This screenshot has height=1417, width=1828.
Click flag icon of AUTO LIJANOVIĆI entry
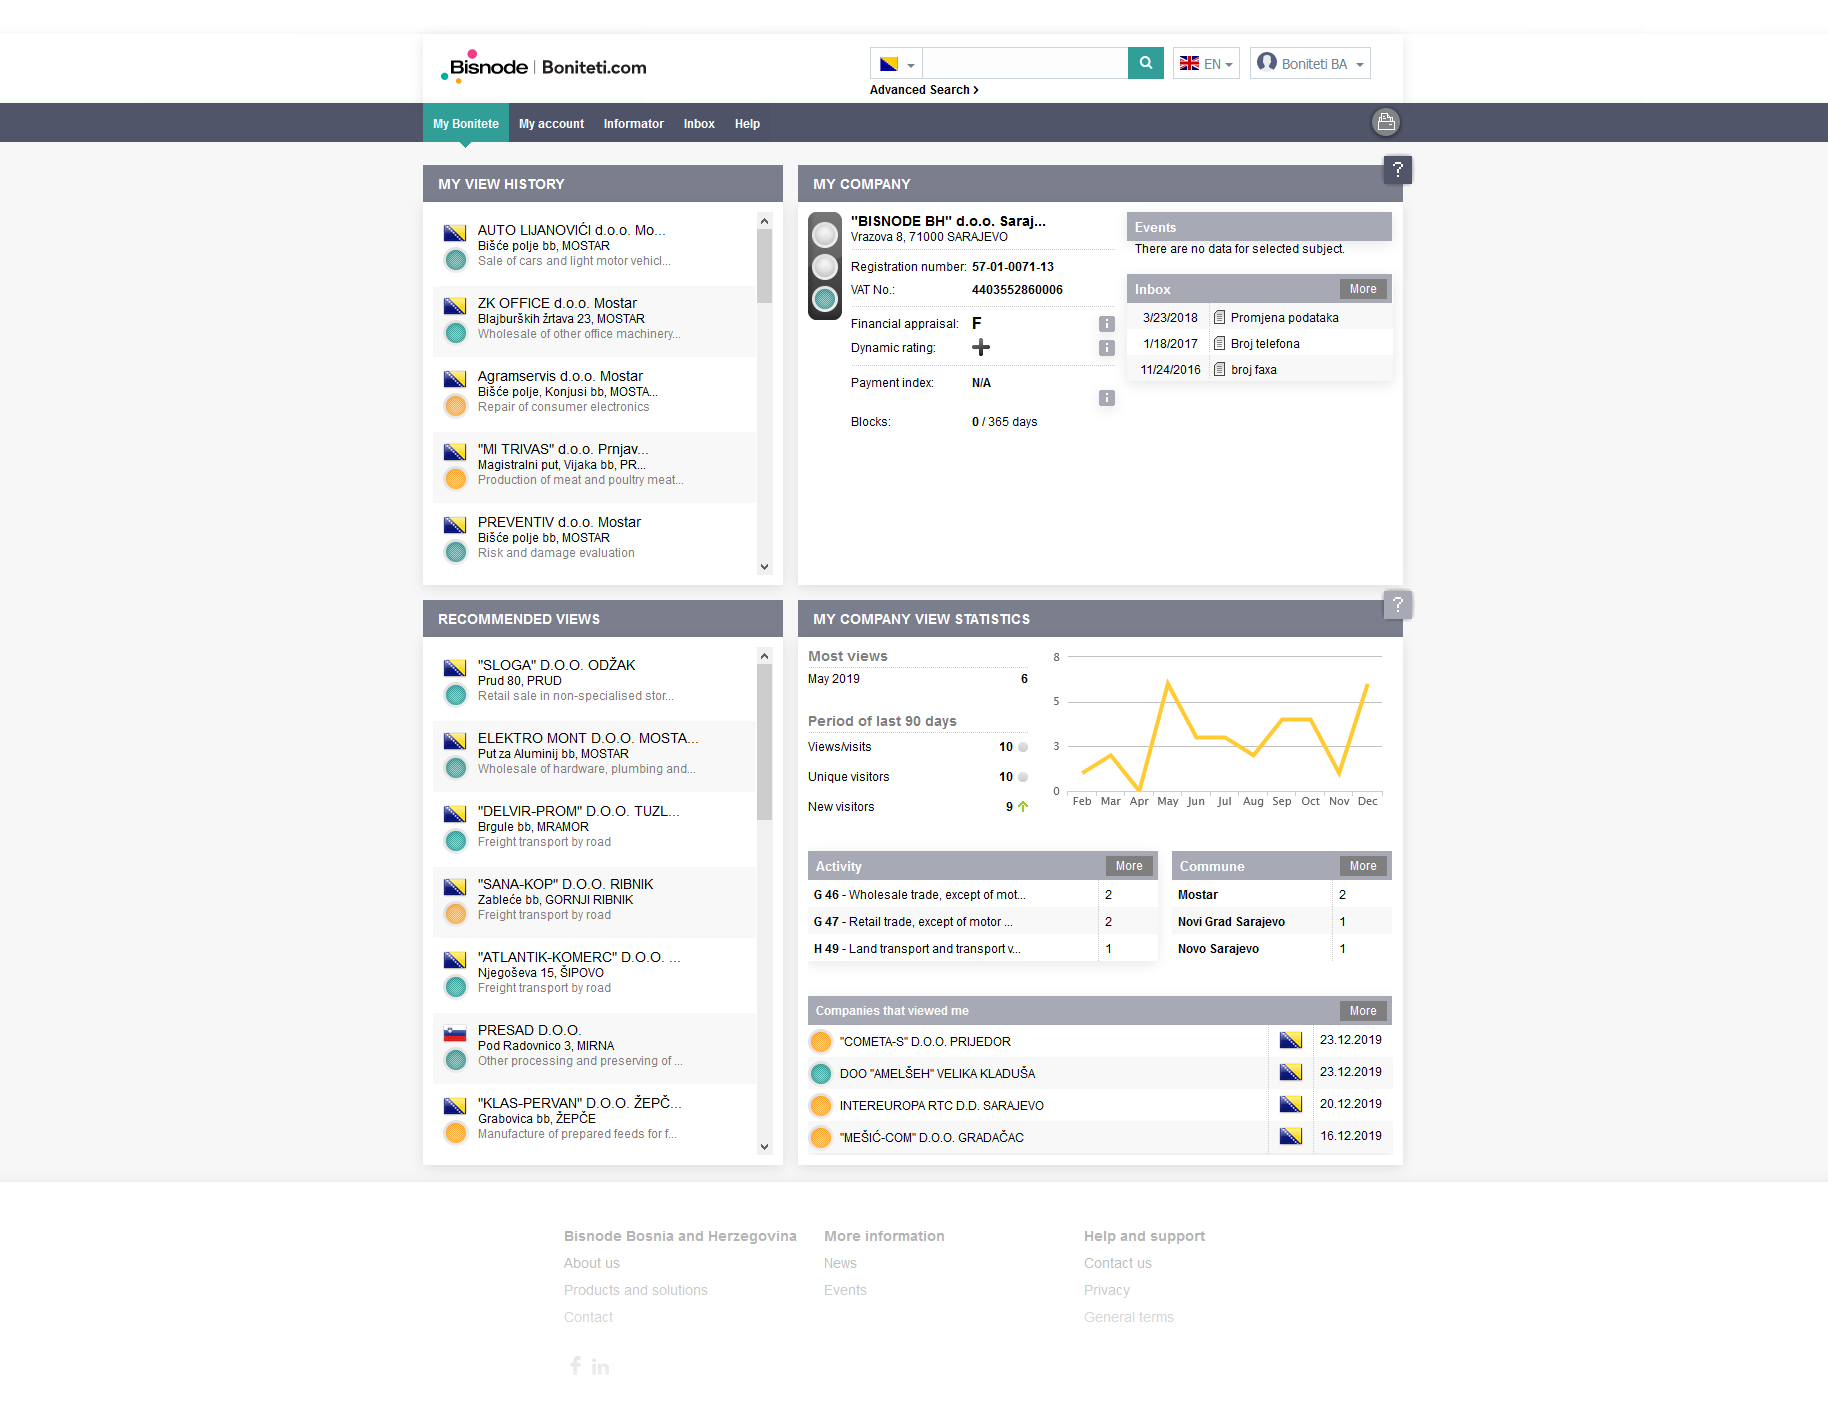455,233
